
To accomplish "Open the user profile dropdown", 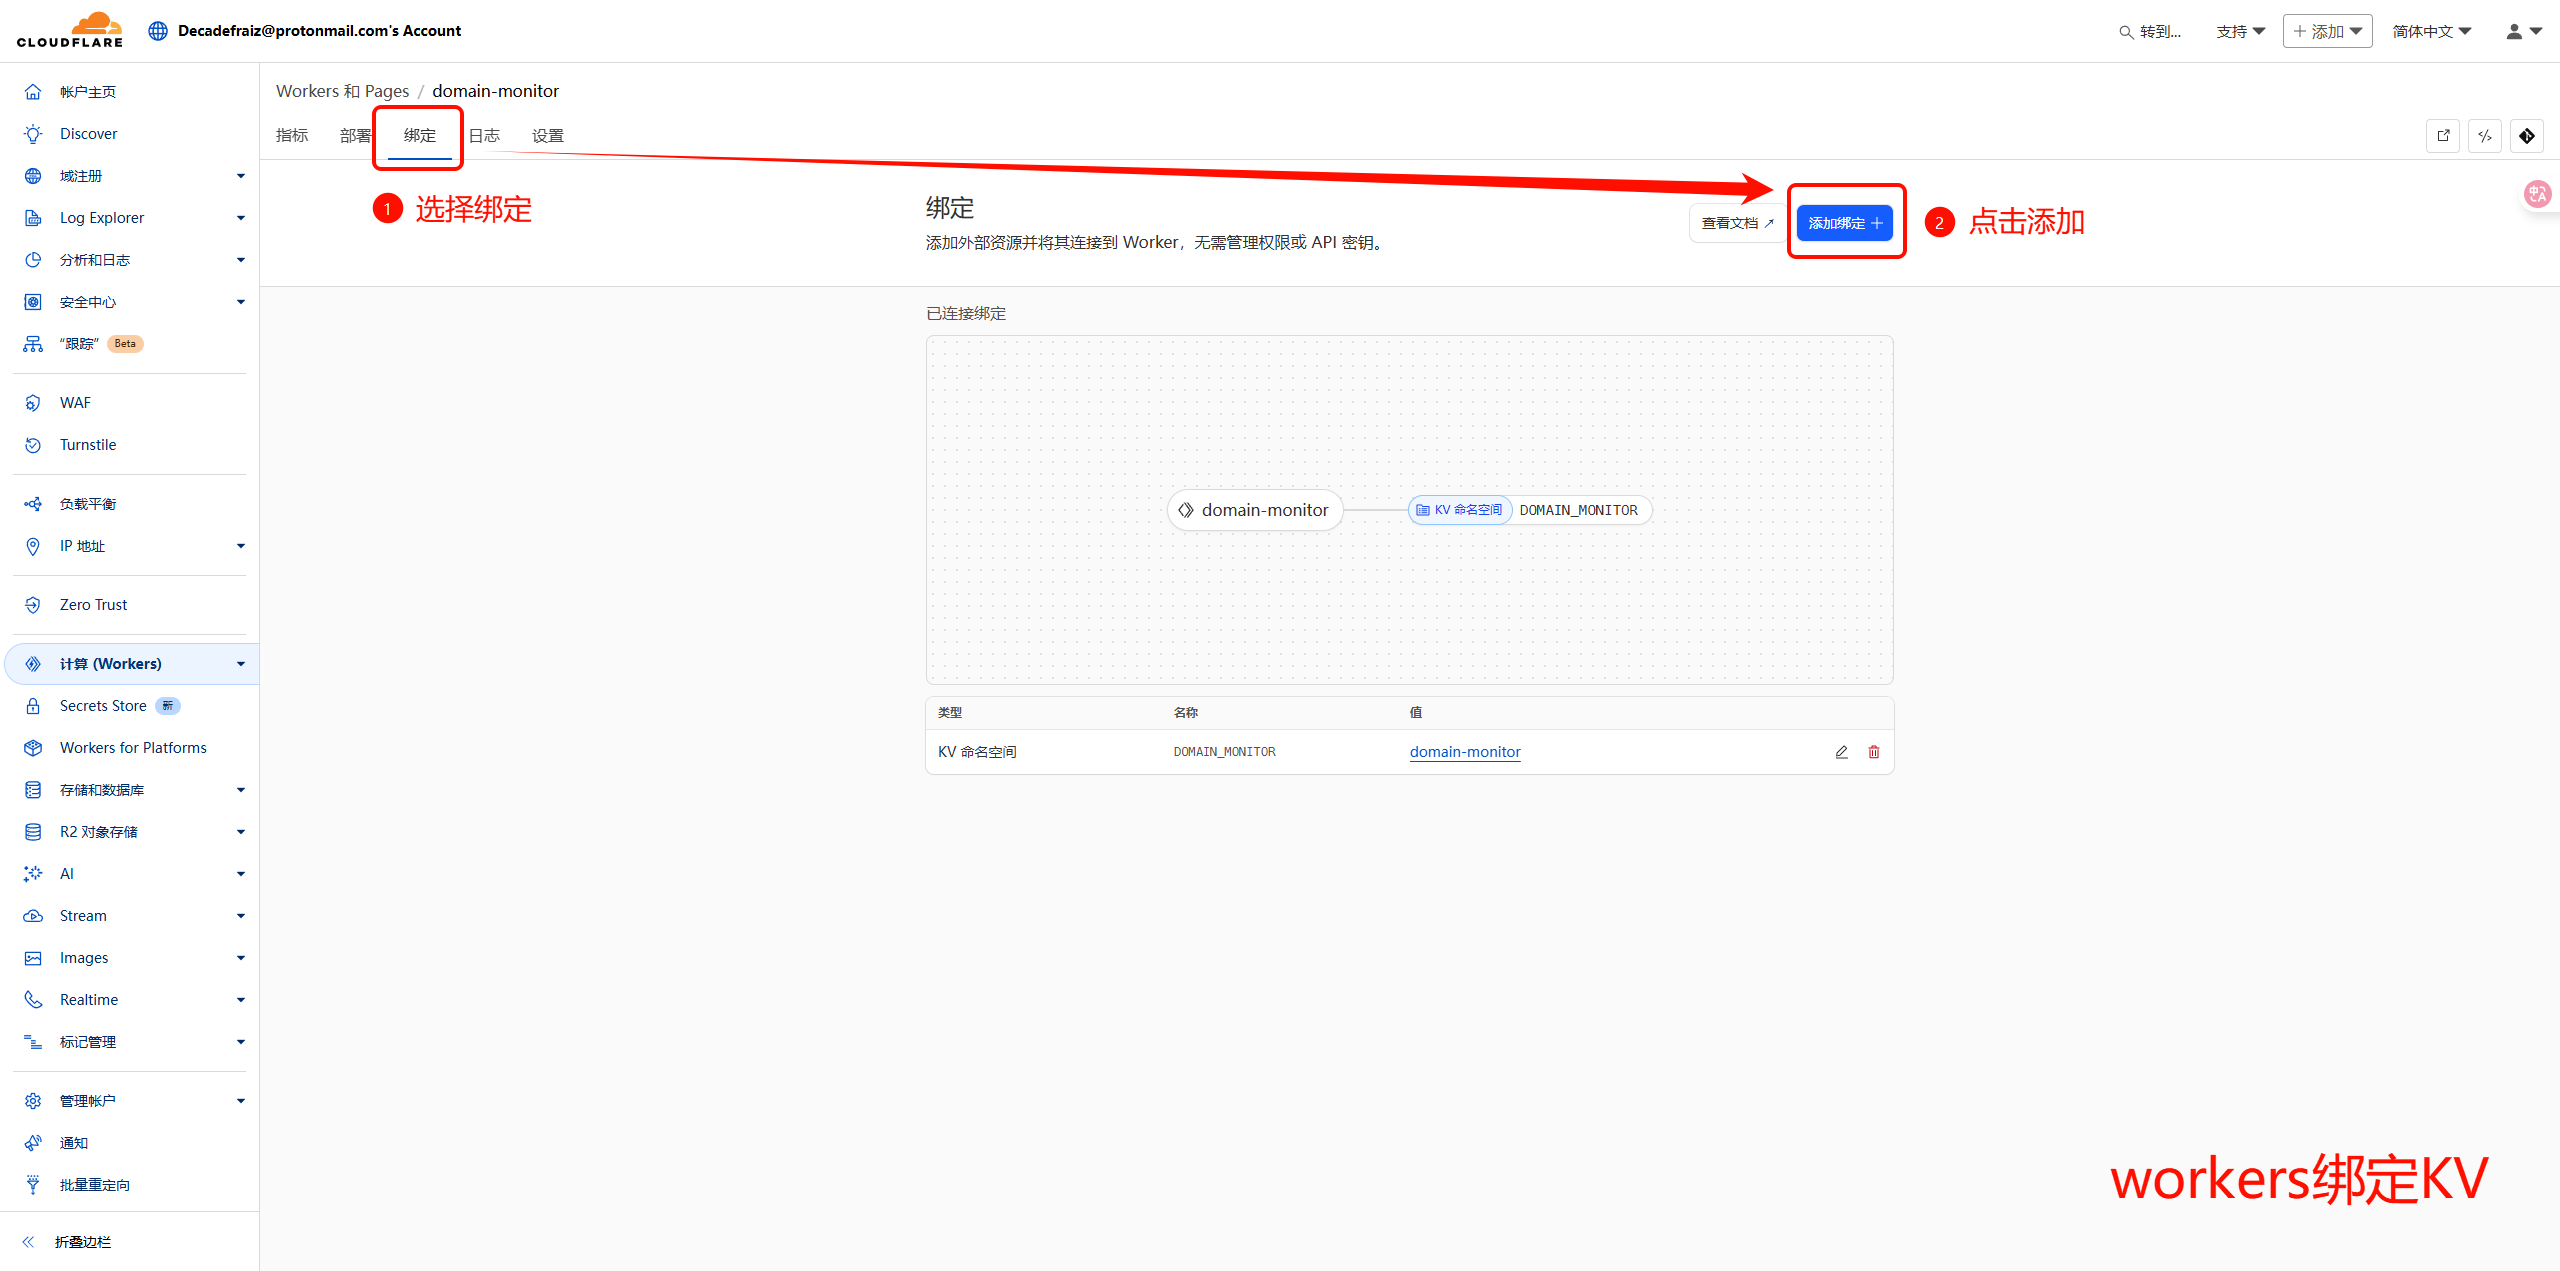I will (2524, 31).
